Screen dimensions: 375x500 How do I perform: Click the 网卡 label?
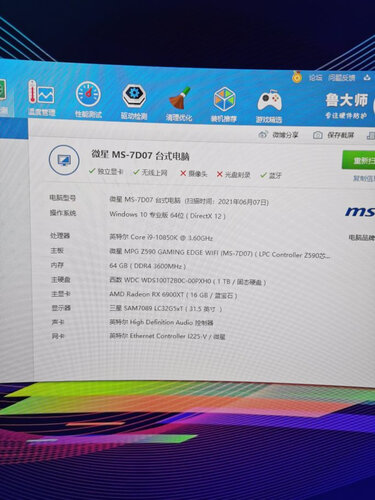[x=58, y=336]
